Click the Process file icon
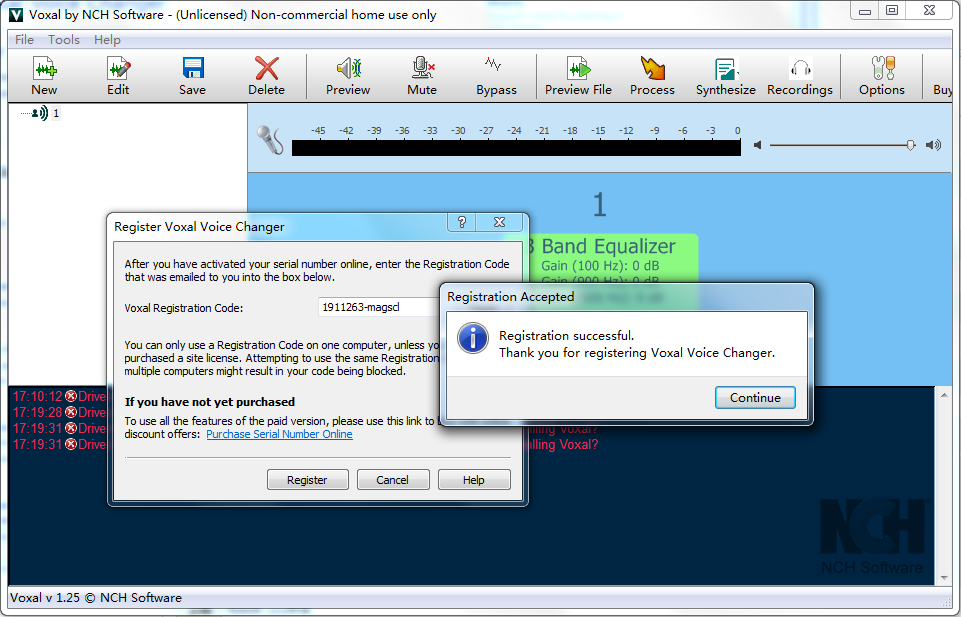961x617 pixels. tap(652, 76)
